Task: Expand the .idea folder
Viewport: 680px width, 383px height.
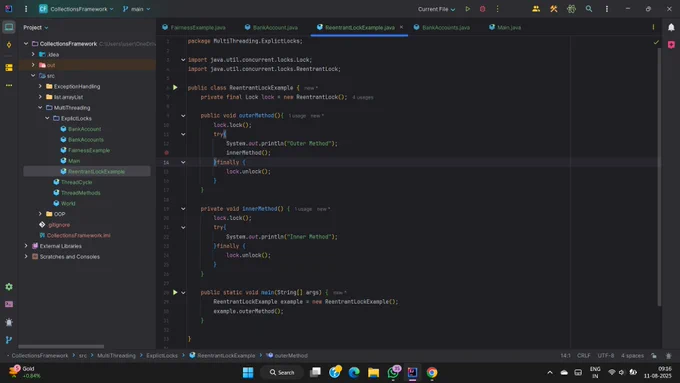Action: tap(33, 54)
